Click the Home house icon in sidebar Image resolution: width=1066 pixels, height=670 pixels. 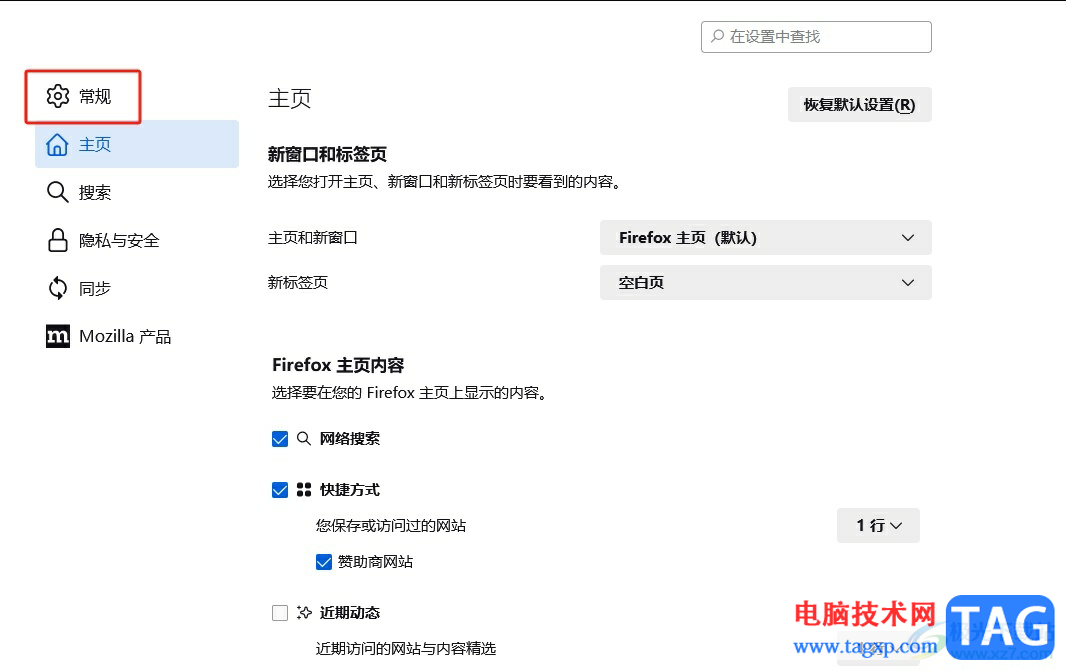[x=58, y=144]
